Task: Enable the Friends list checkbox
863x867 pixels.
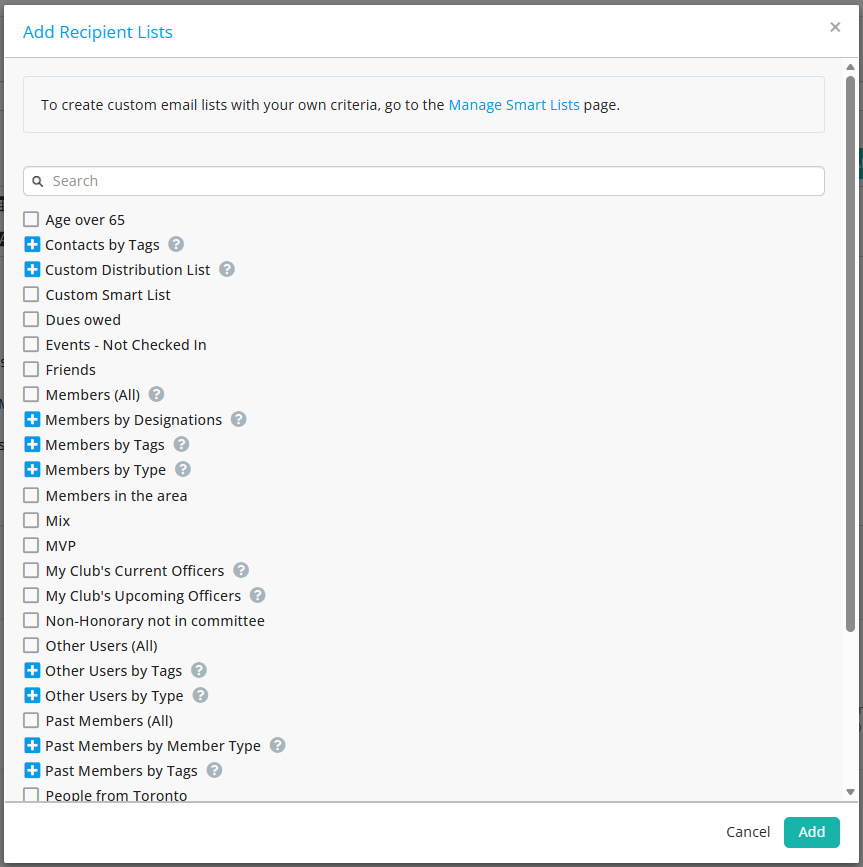Action: click(30, 368)
